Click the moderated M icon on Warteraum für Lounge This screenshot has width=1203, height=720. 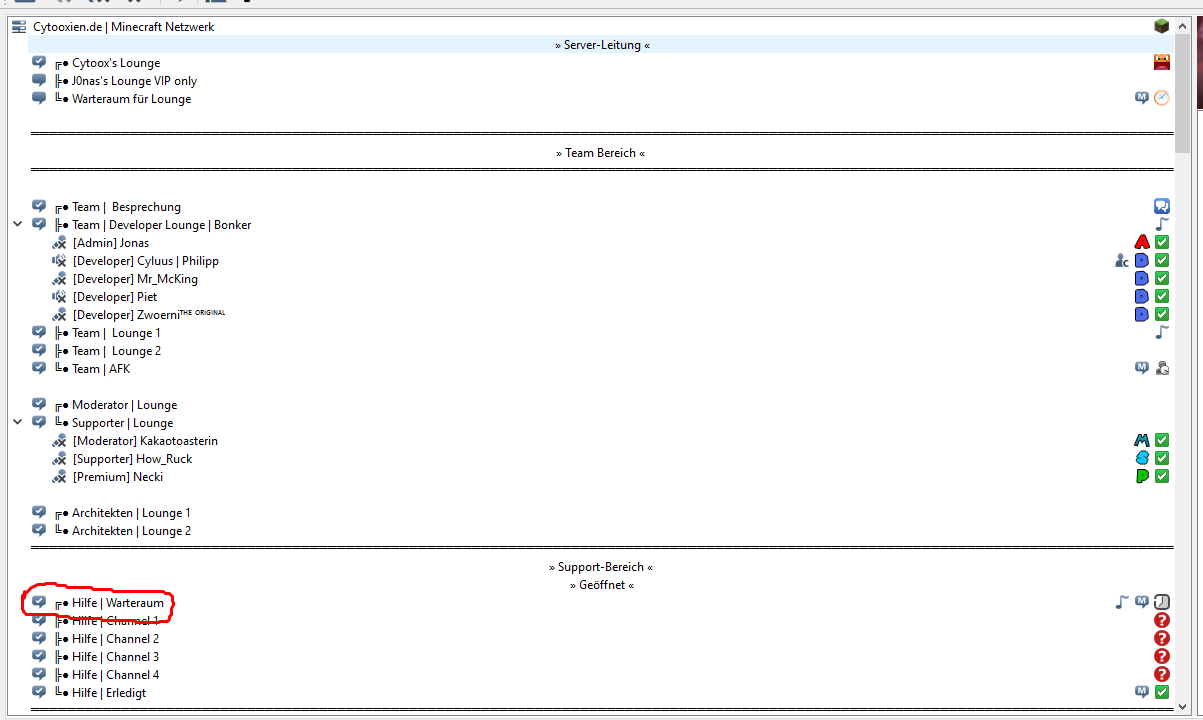click(x=1141, y=98)
